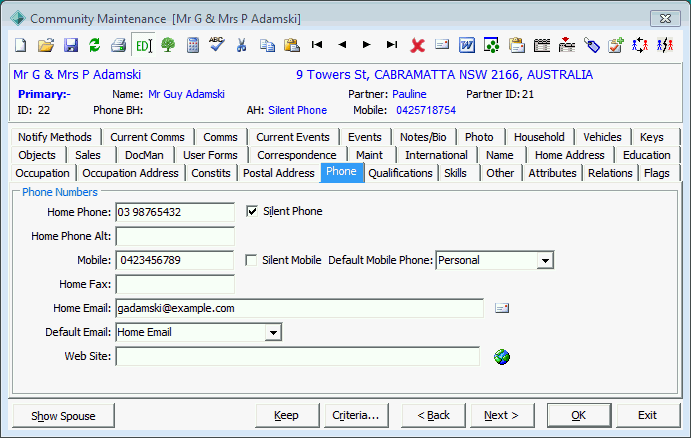Click the Next > button
Screen dimensions: 691x438
pyautogui.click(x=502, y=415)
